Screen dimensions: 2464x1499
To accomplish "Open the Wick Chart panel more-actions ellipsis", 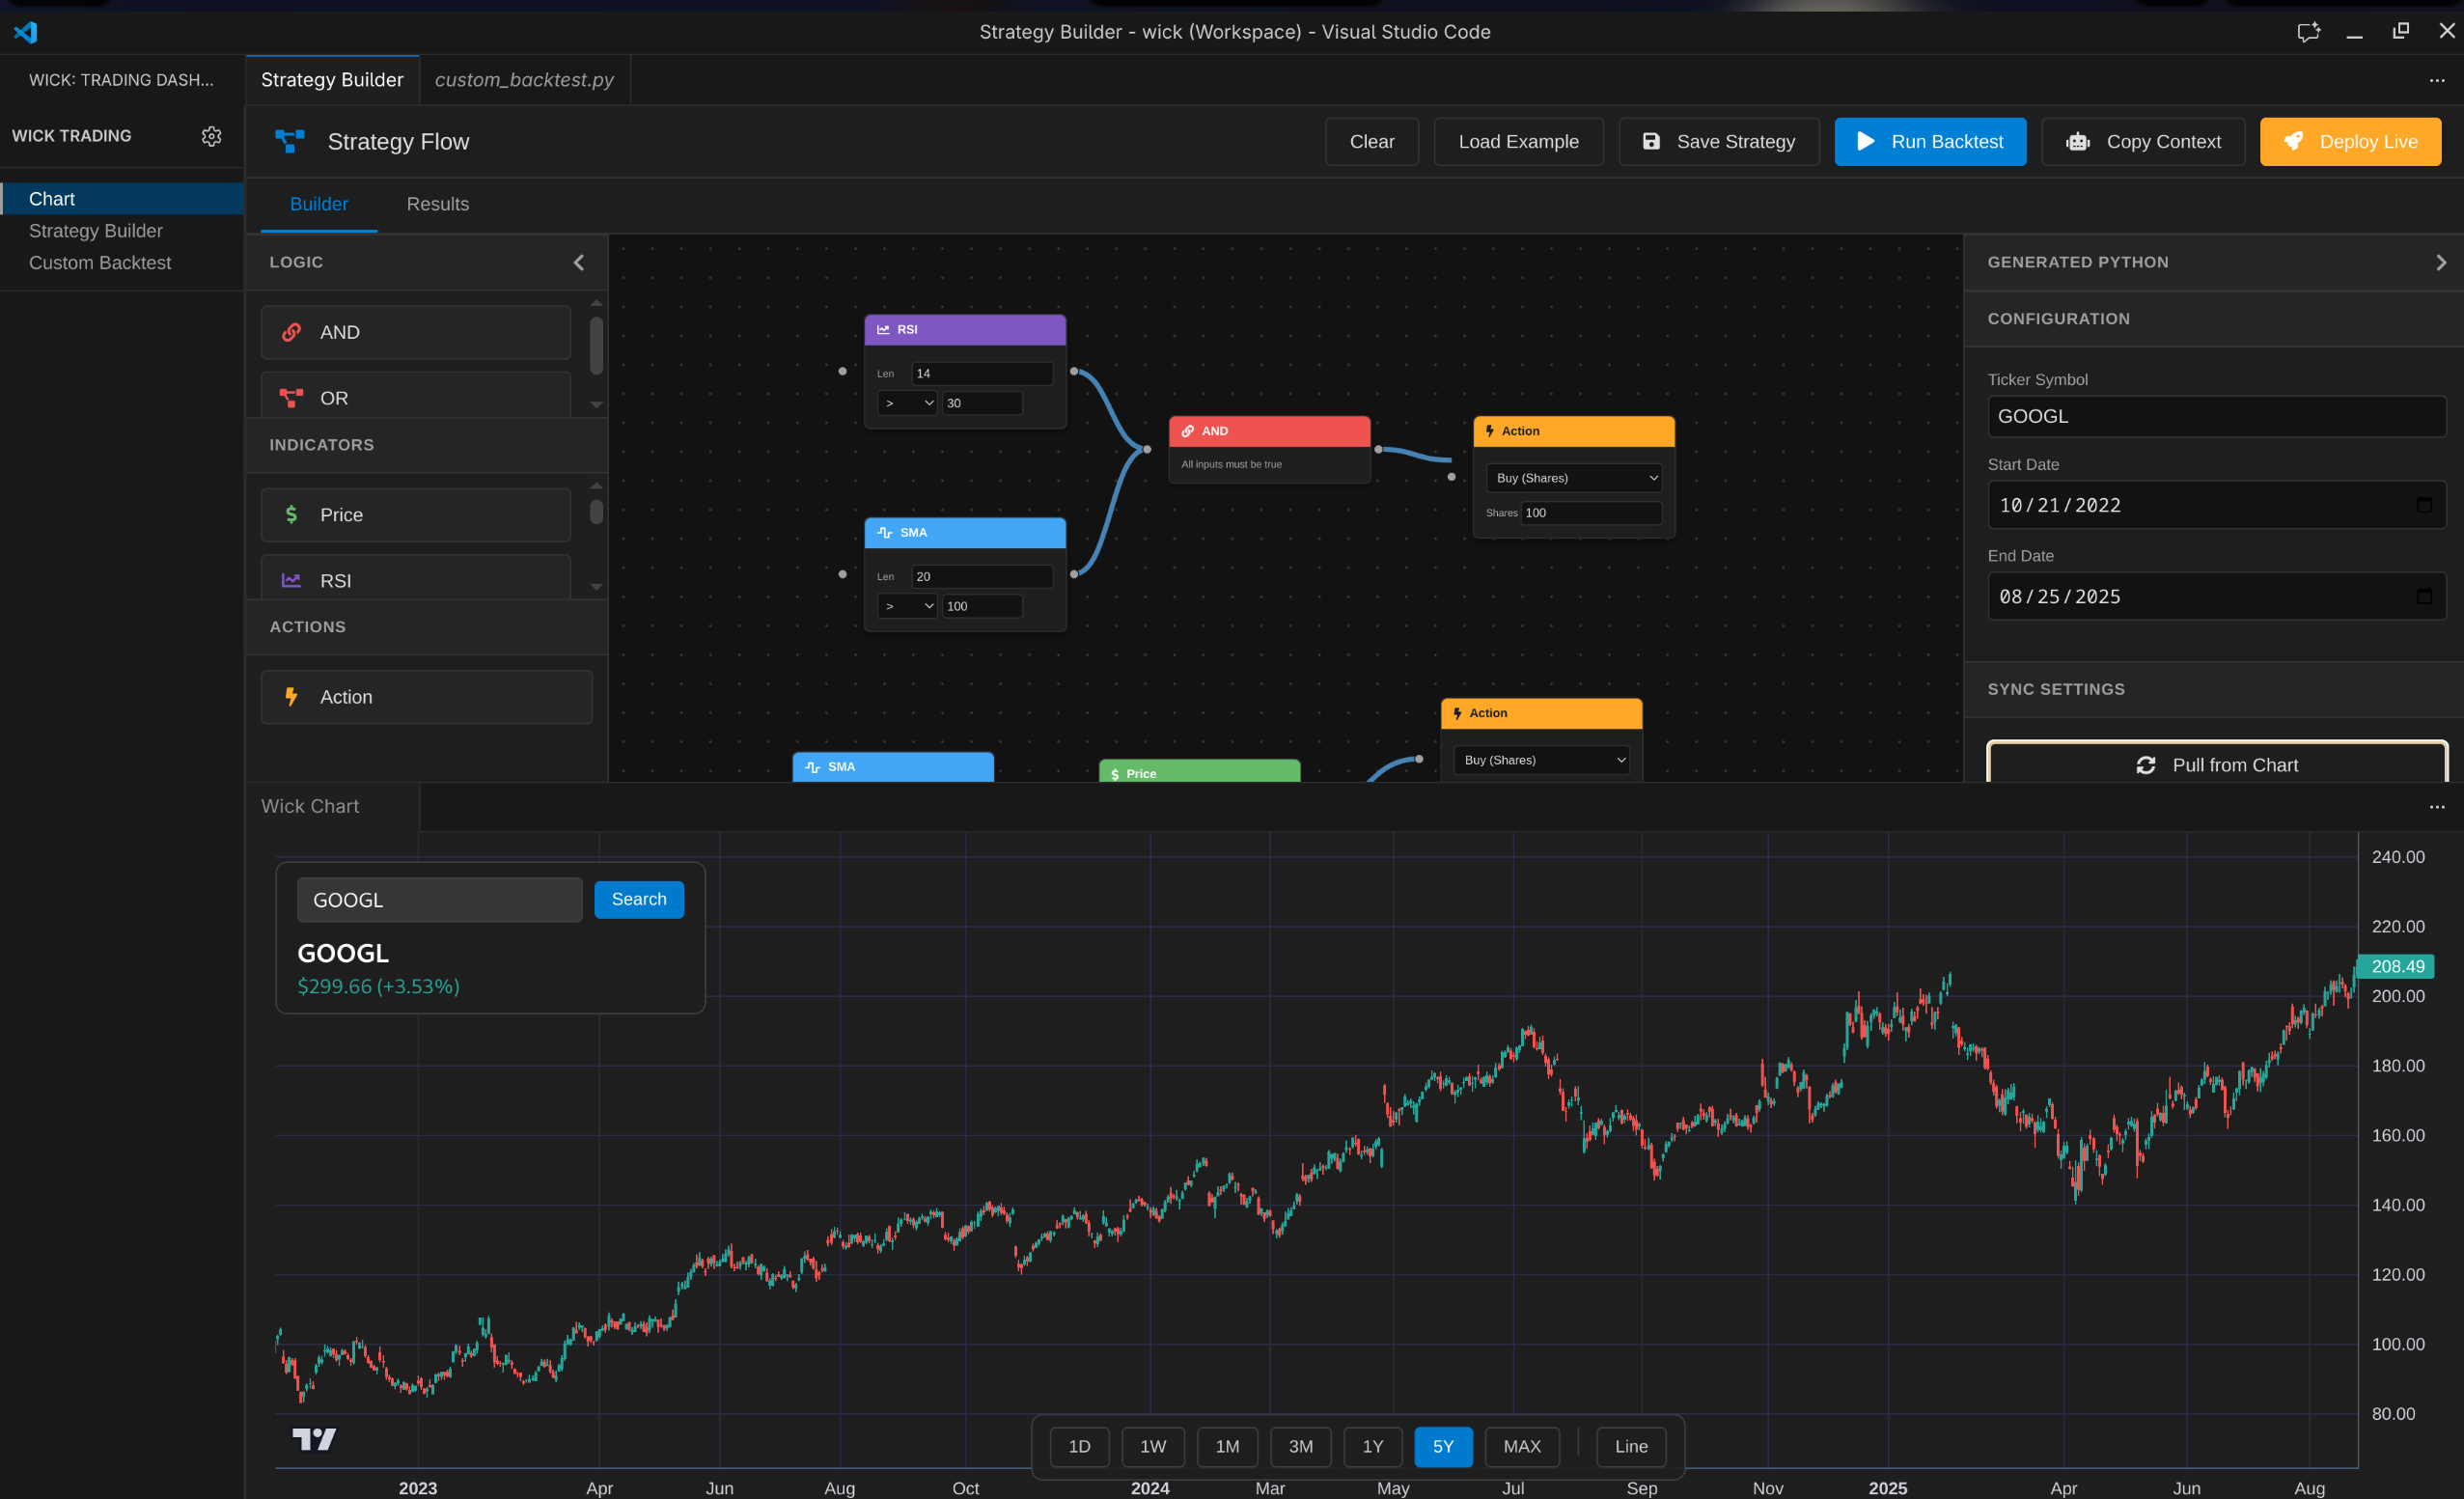I will (2436, 807).
